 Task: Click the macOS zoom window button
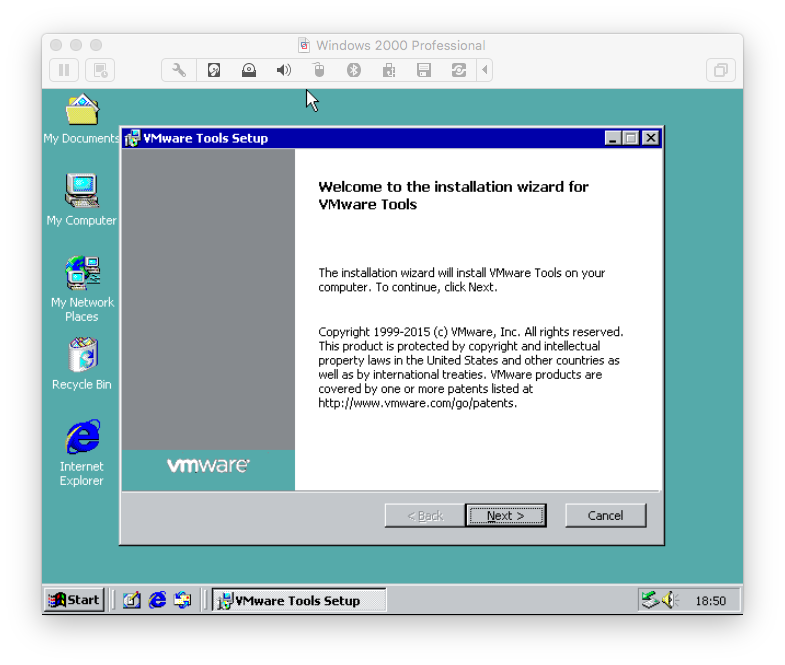pos(96,45)
